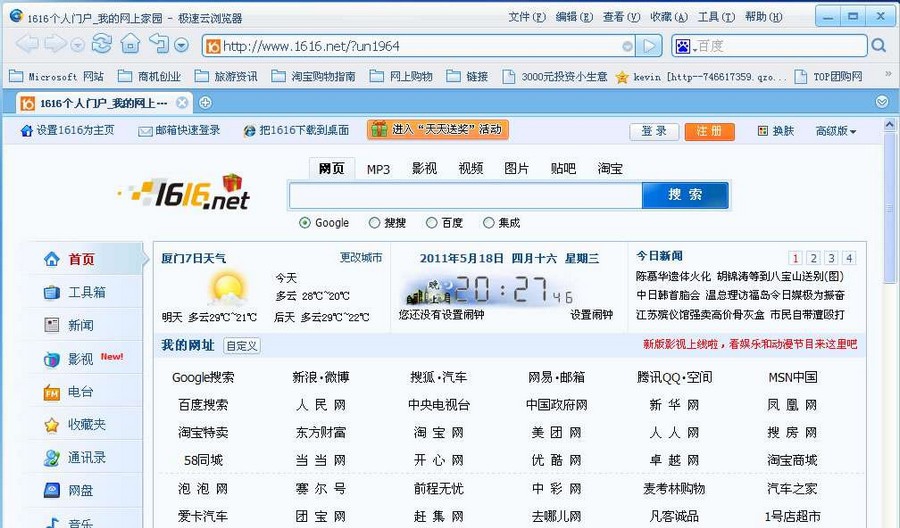Click the Undo closed tab icon
Screen dimensions: 900x528
tap(160, 43)
